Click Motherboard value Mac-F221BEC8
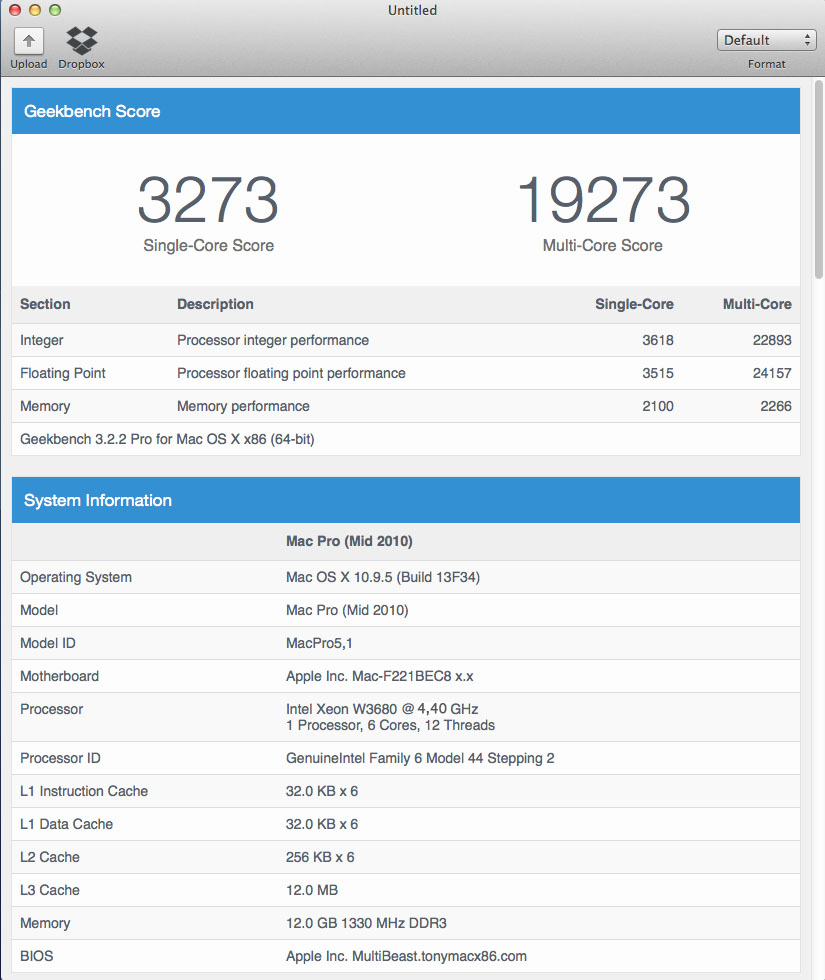The height and width of the screenshot is (980, 825). click(379, 676)
